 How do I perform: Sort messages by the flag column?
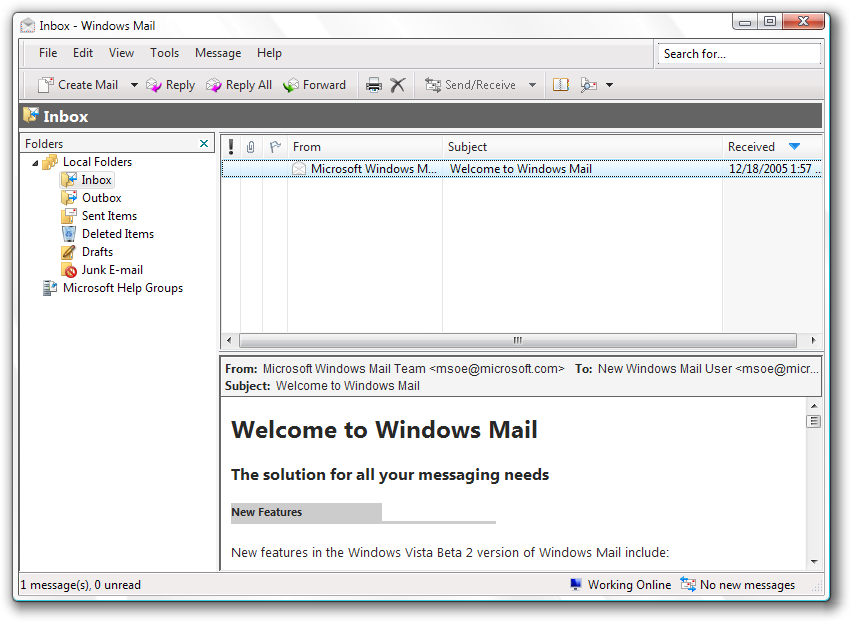point(275,147)
